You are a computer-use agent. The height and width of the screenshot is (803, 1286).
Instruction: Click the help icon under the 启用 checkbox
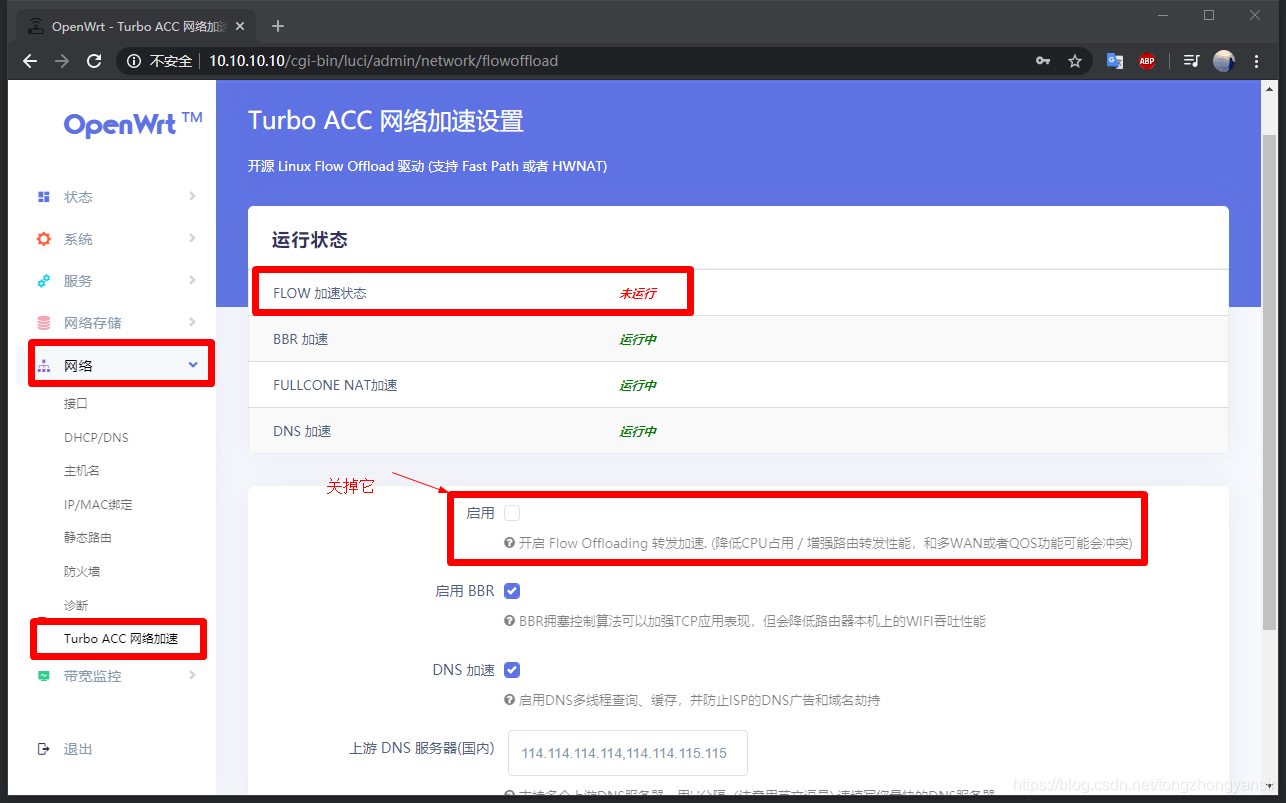tap(509, 543)
